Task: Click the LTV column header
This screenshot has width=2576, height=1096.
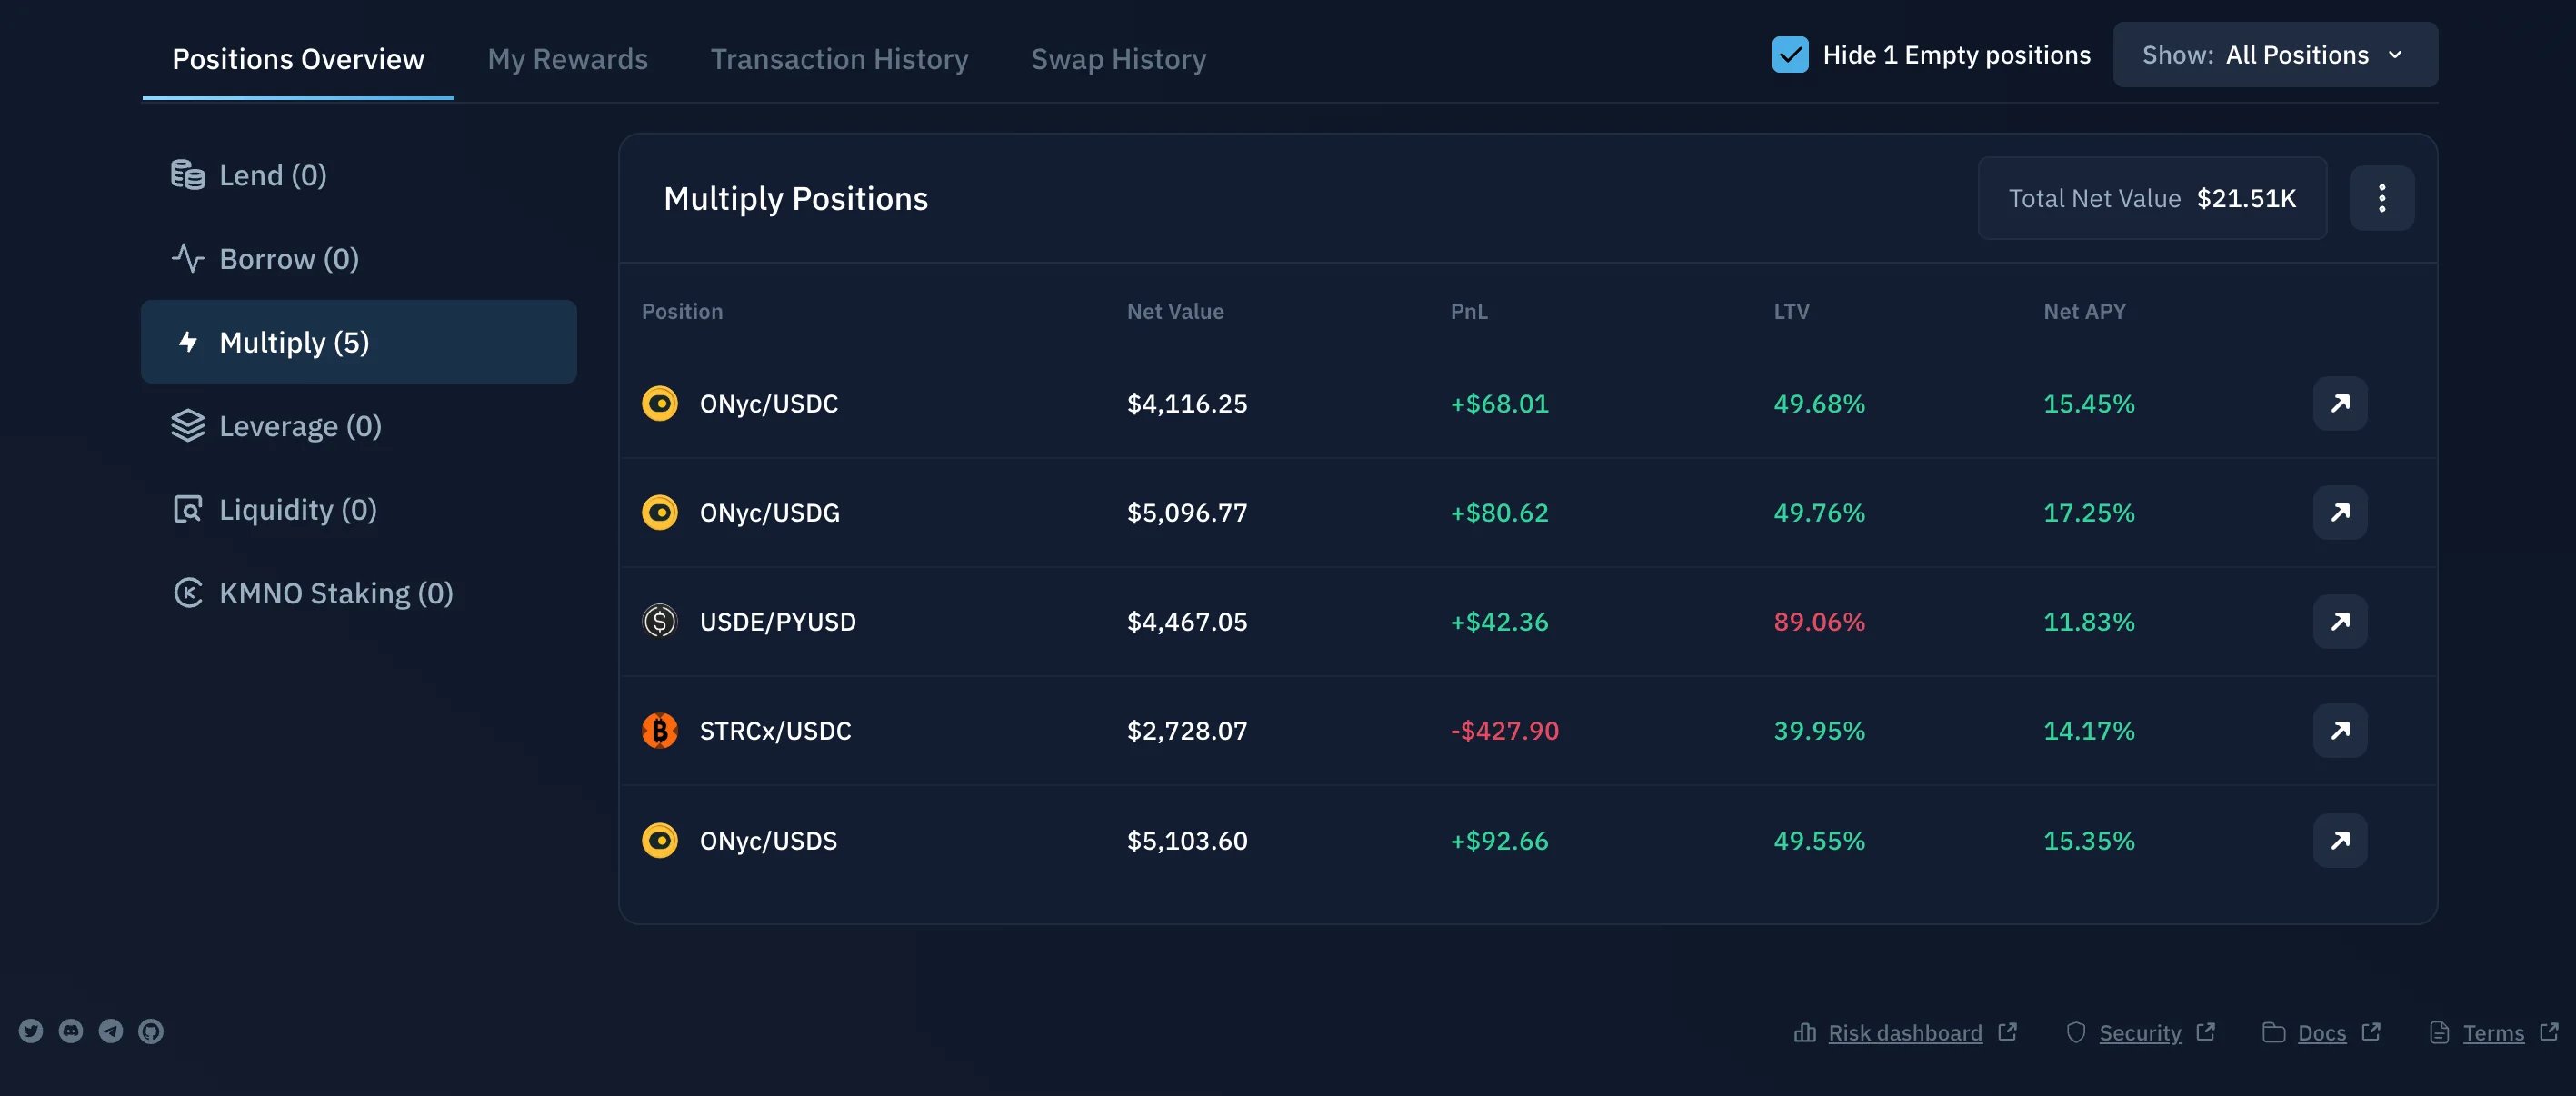Action: click(x=1791, y=311)
